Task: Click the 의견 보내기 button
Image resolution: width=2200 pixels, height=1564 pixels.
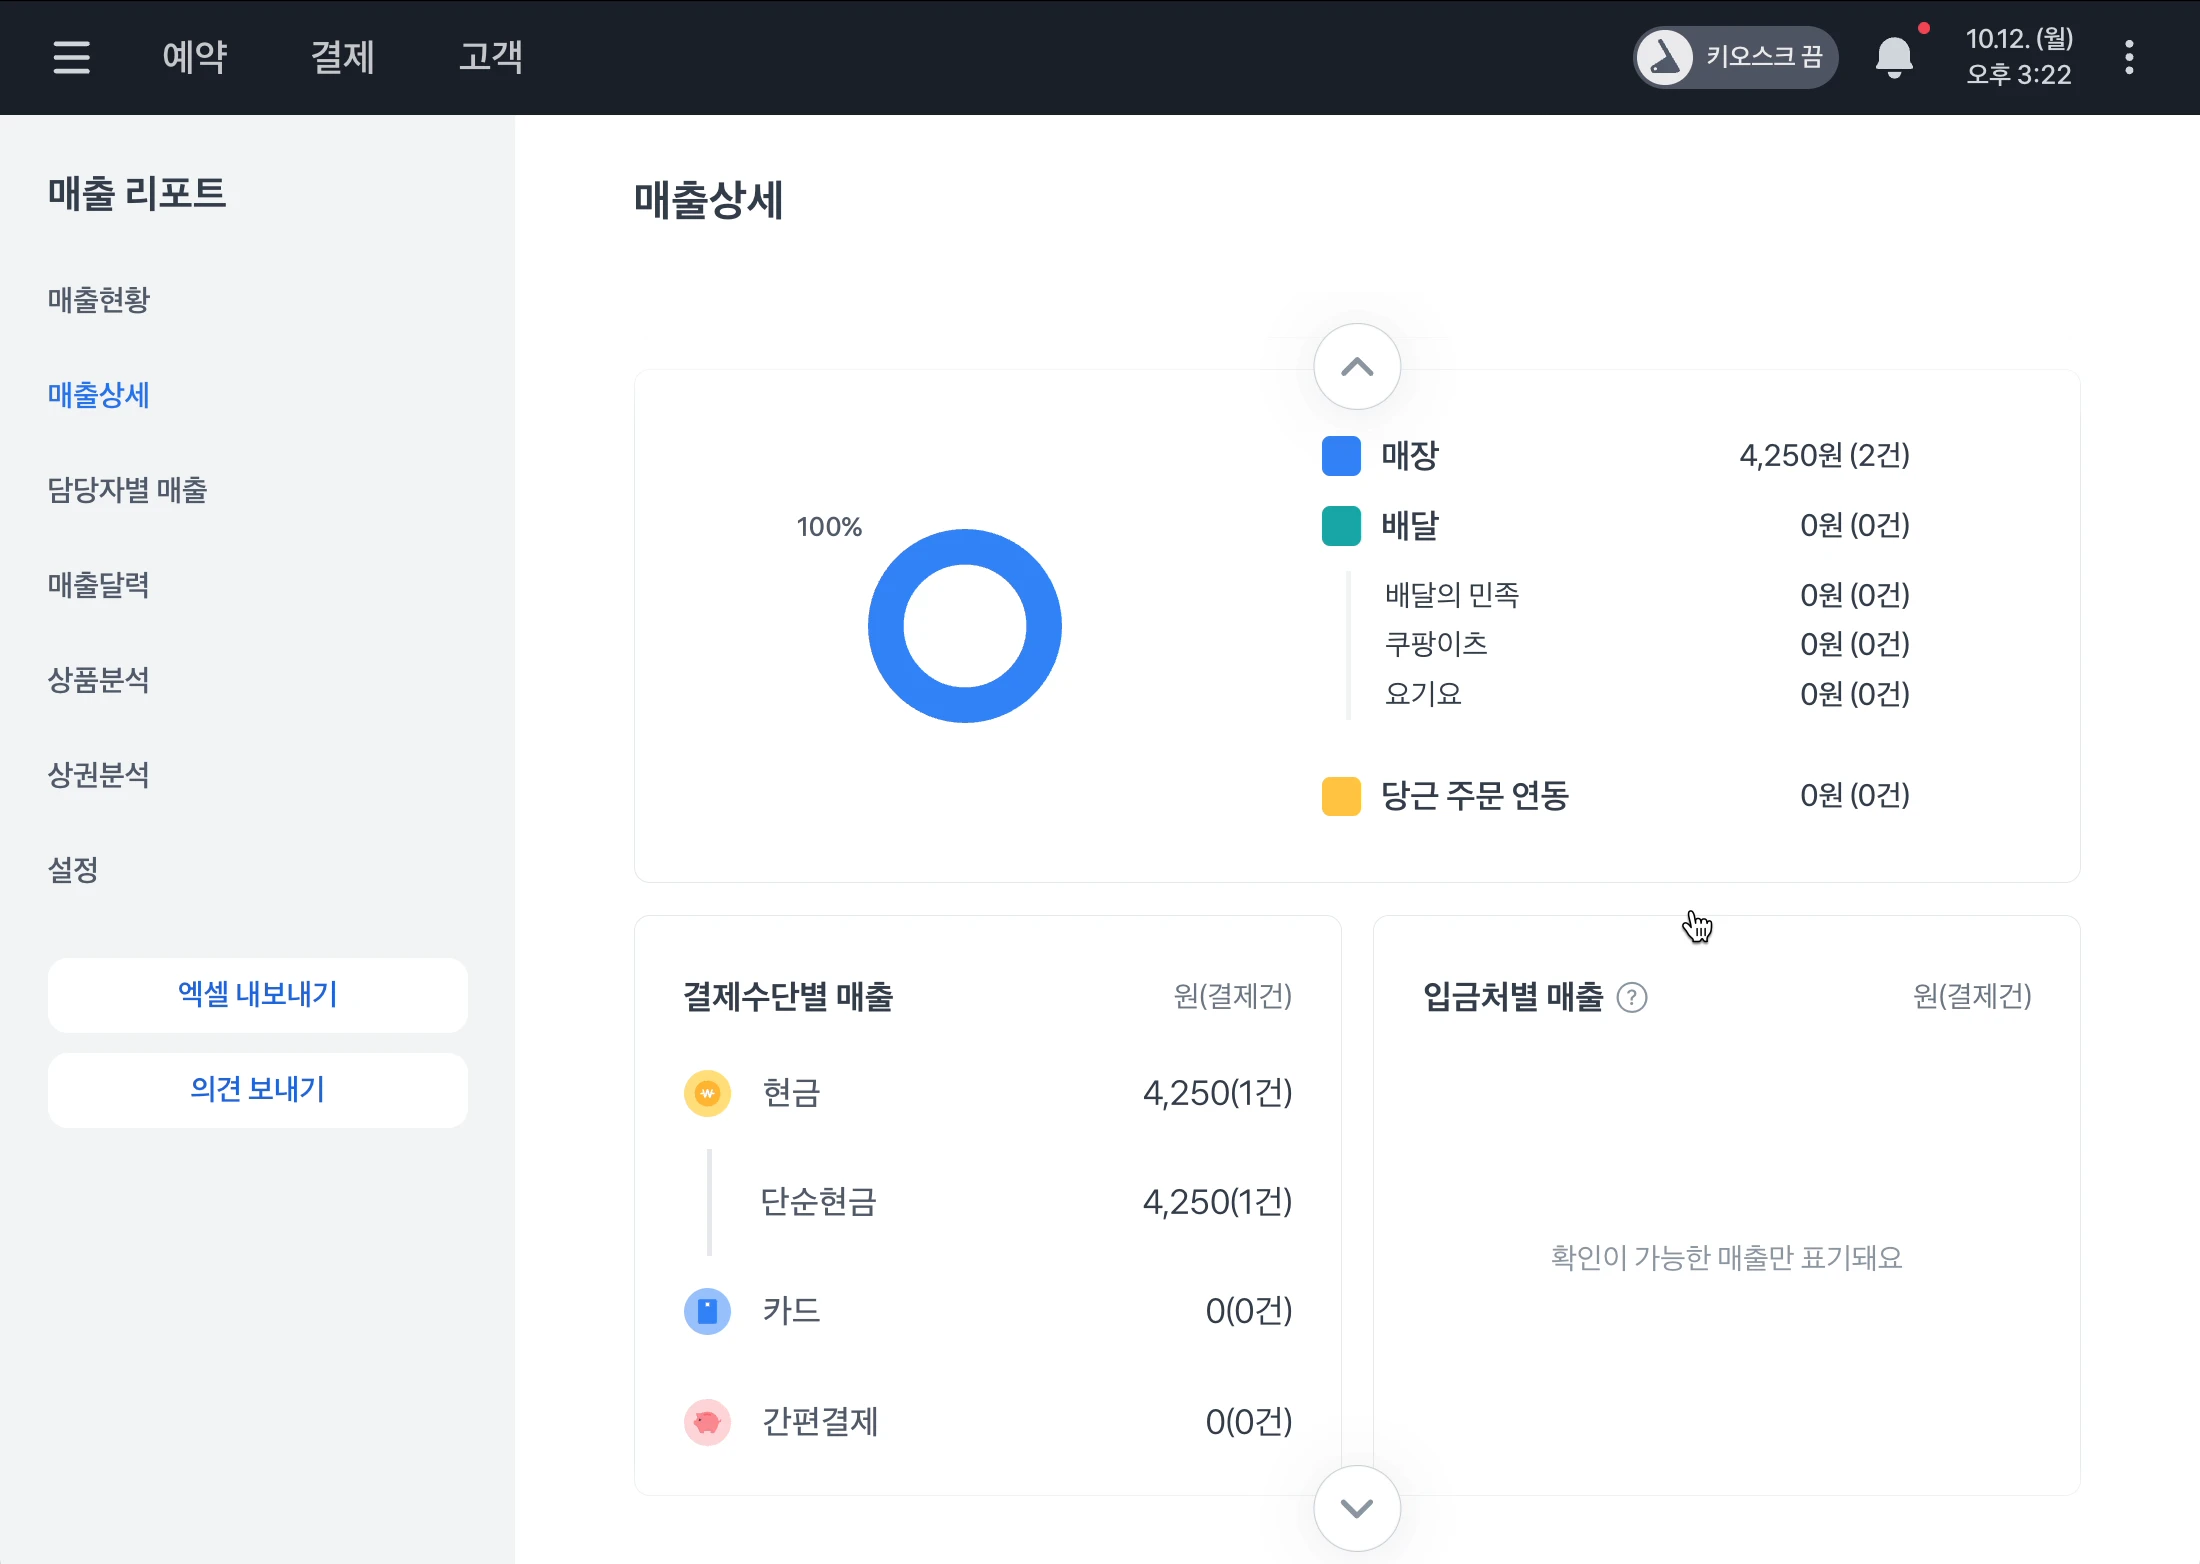Action: 258,1090
